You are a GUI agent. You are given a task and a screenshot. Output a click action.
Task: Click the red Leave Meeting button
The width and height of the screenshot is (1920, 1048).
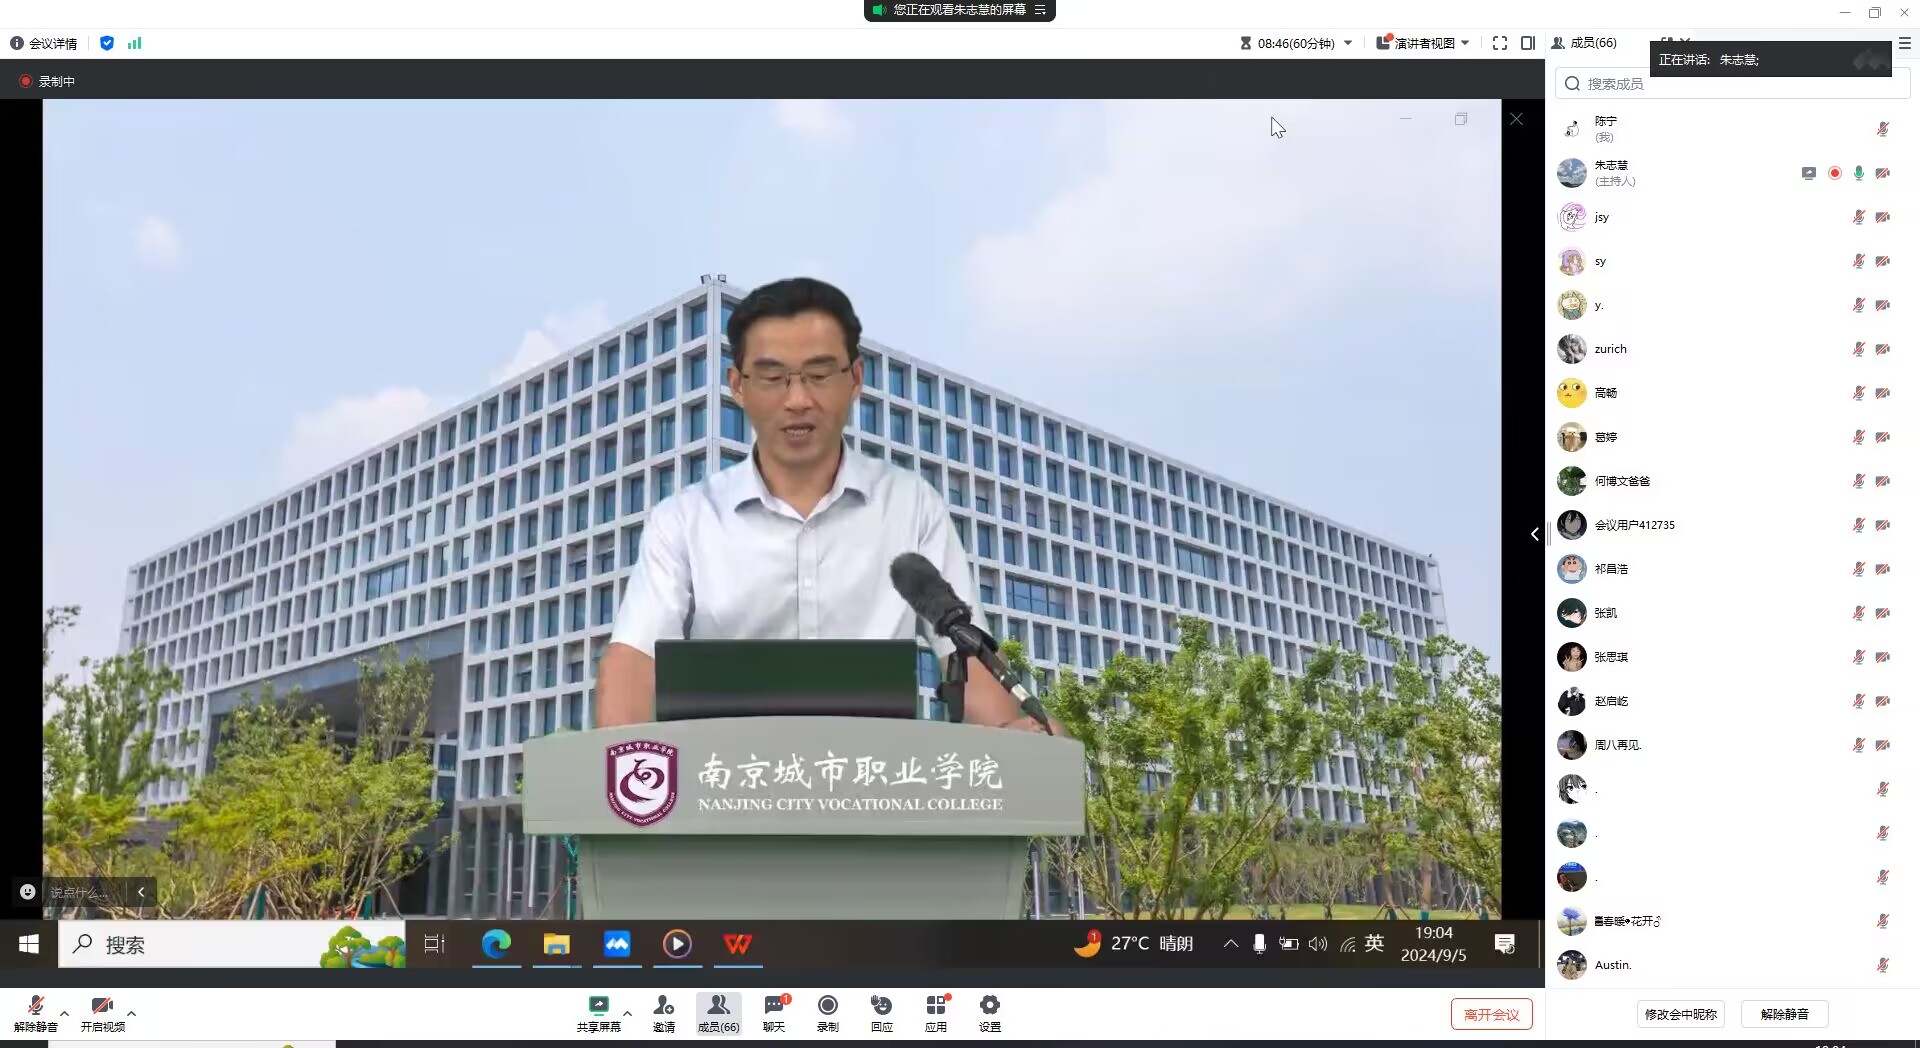pyautogui.click(x=1491, y=1014)
